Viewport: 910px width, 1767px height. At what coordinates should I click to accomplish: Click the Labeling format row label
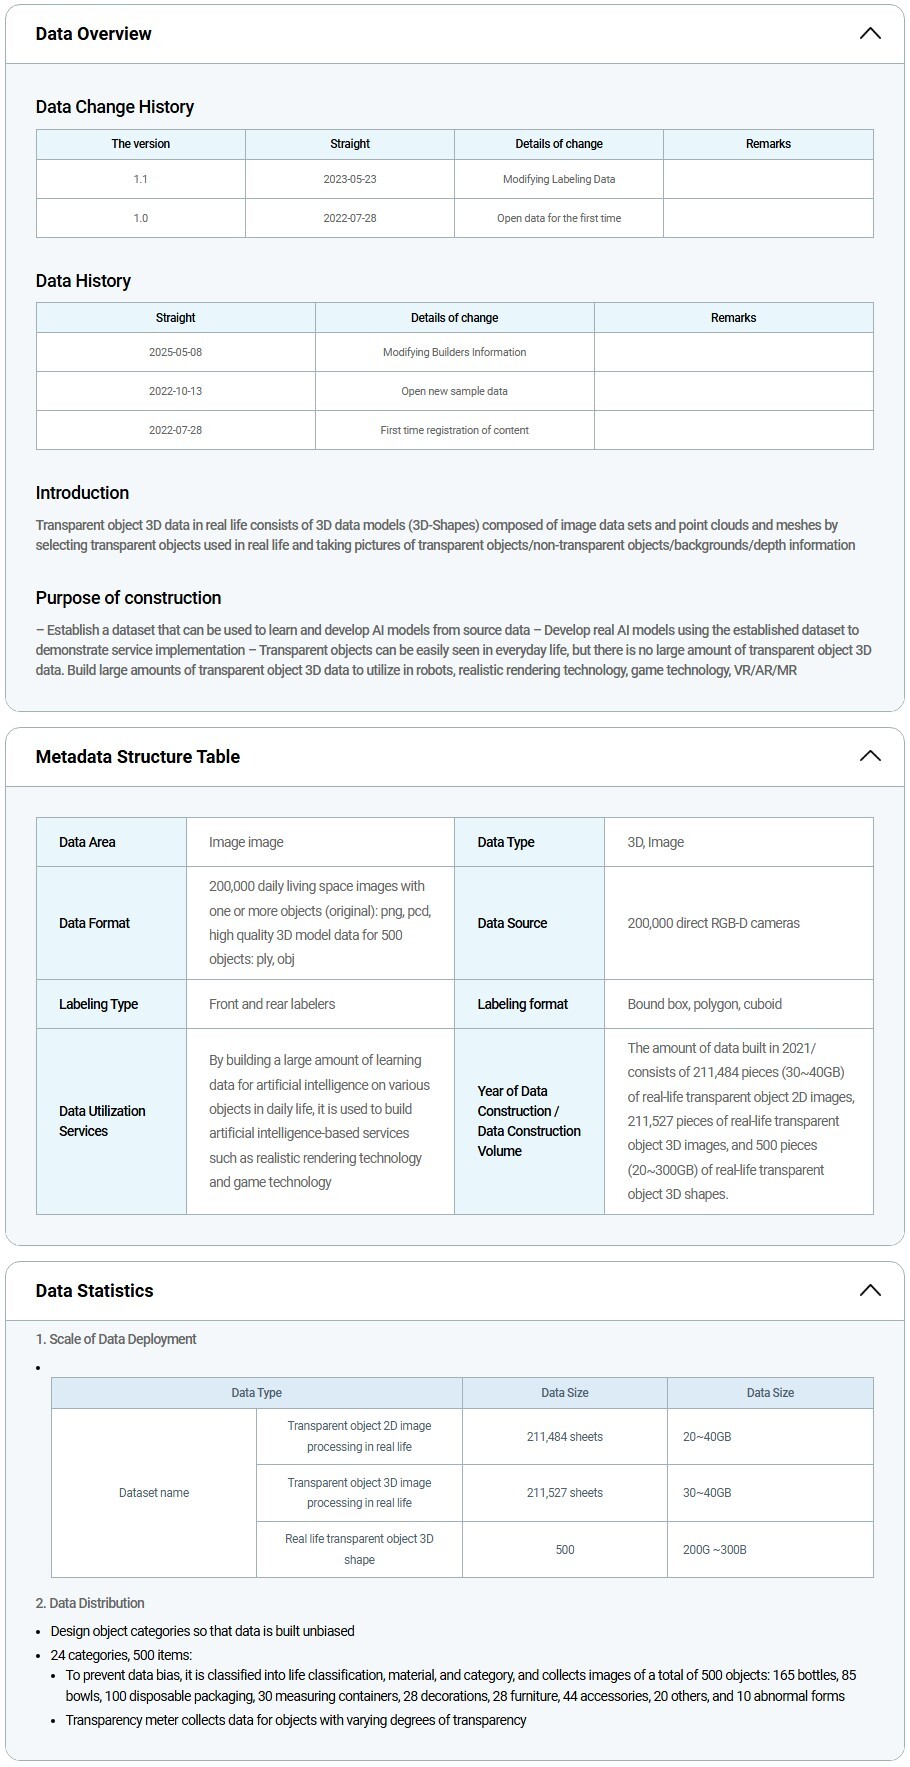pos(523,1004)
